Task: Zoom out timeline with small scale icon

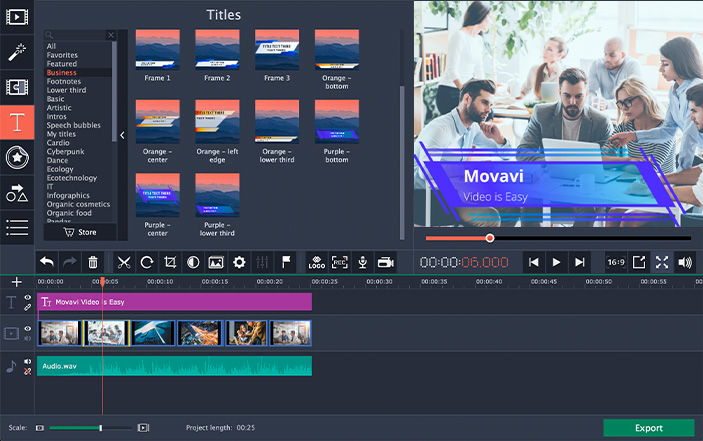Action: [39, 428]
